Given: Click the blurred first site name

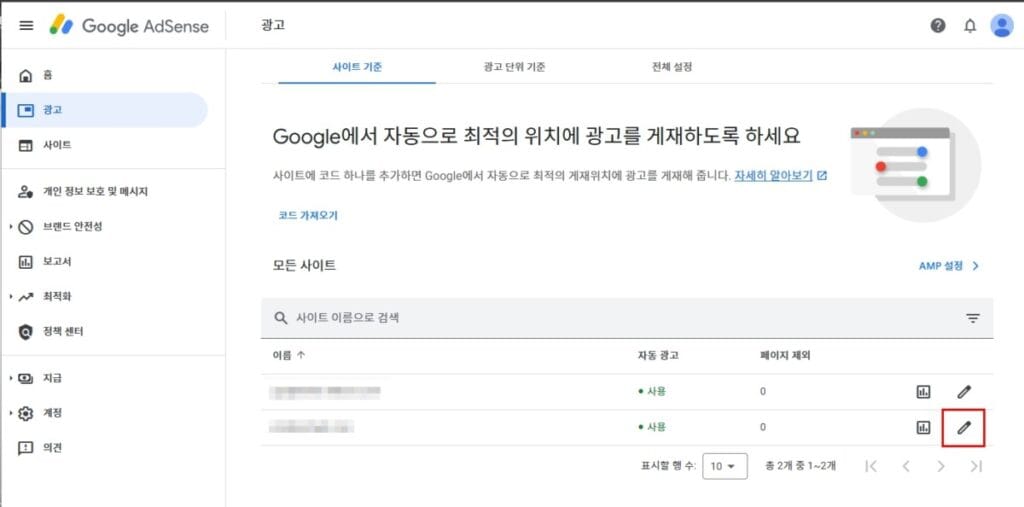Looking at the screenshot, I should tap(326, 392).
